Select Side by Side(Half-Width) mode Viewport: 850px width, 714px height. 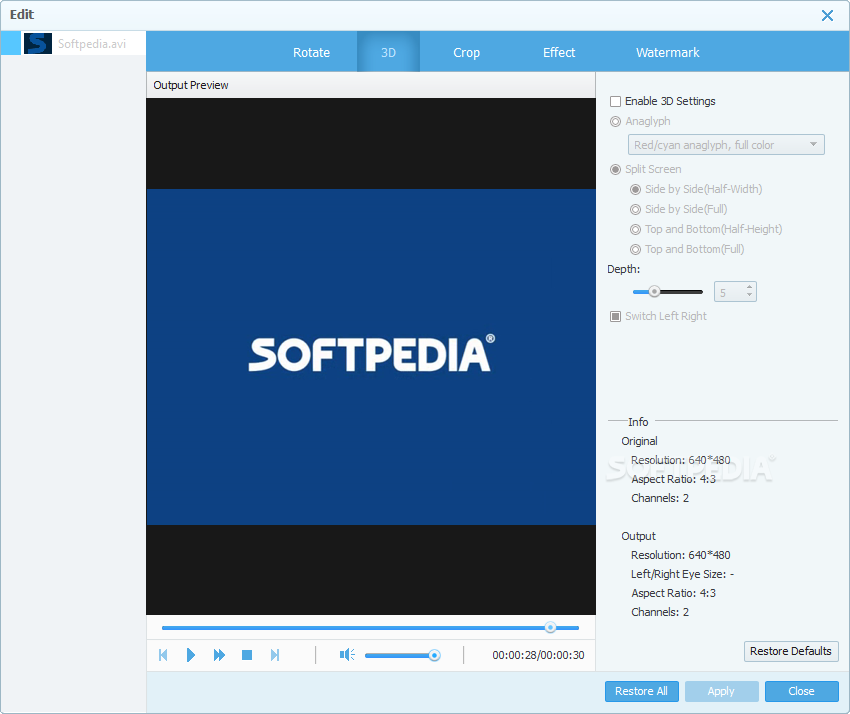coord(635,189)
